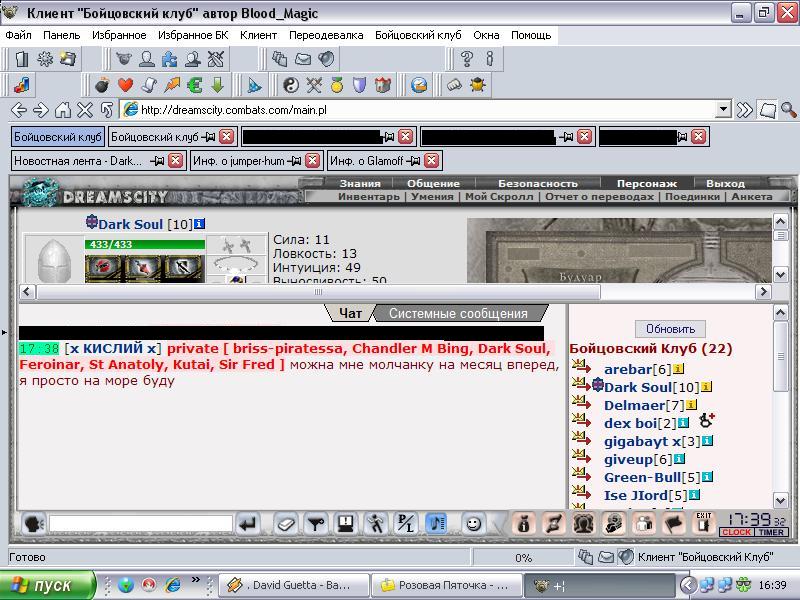Screen dimensions: 800x600
Task: Open the Избранное БК menu
Action: (x=193, y=35)
